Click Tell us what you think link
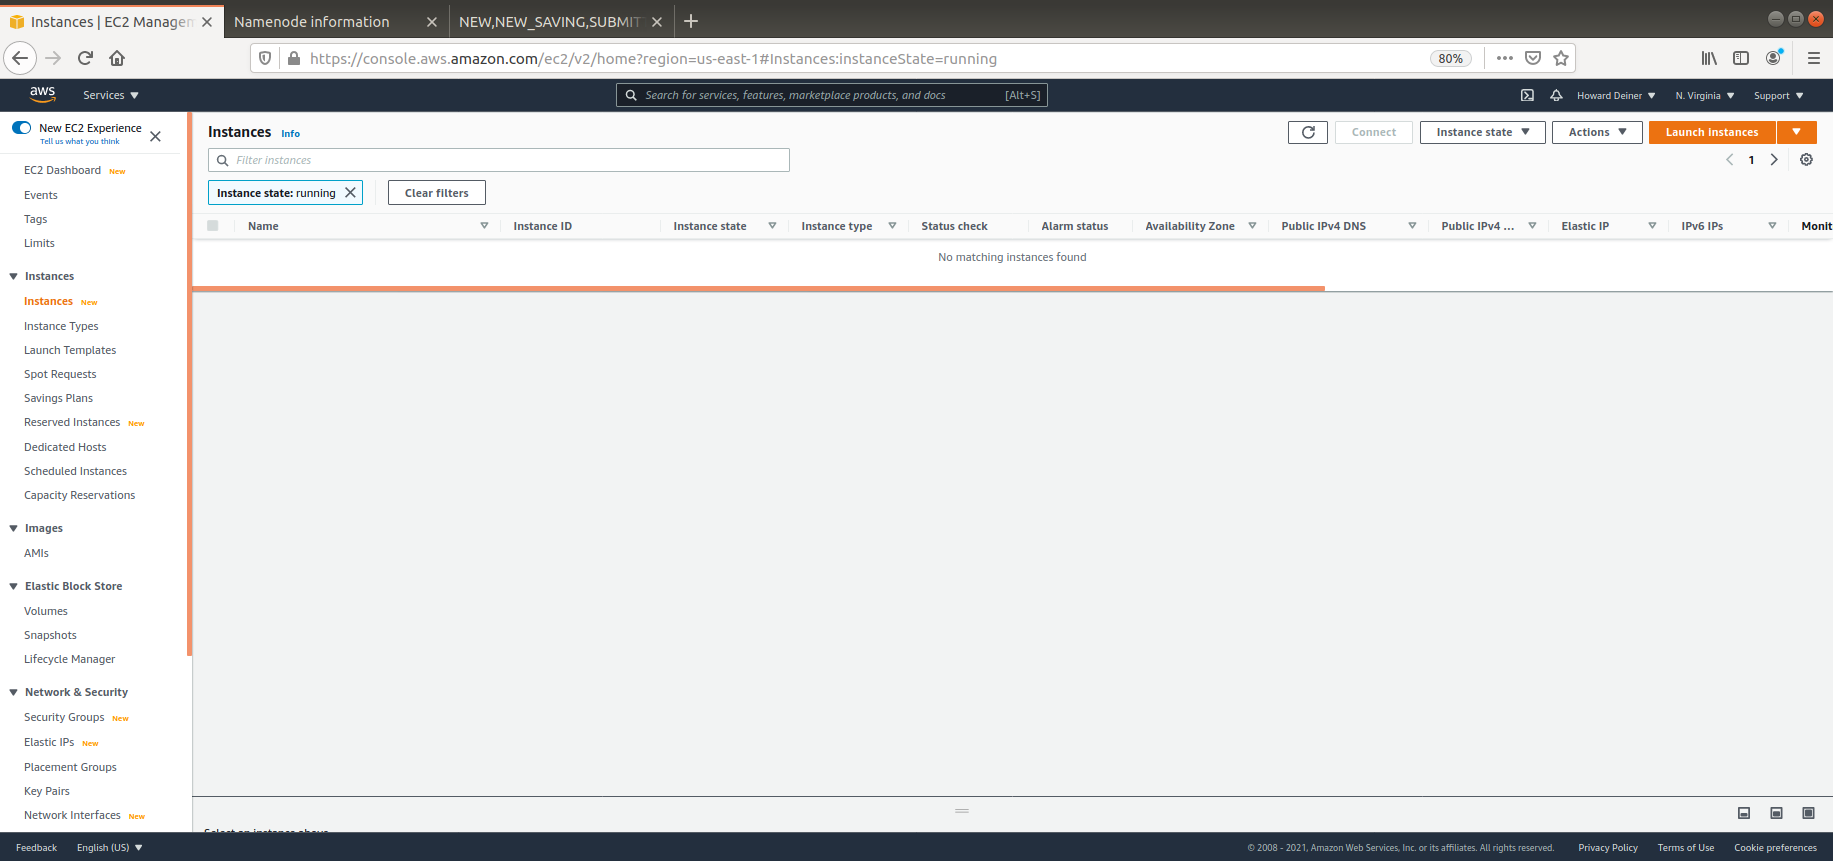Image resolution: width=1833 pixels, height=861 pixels. pos(79,142)
